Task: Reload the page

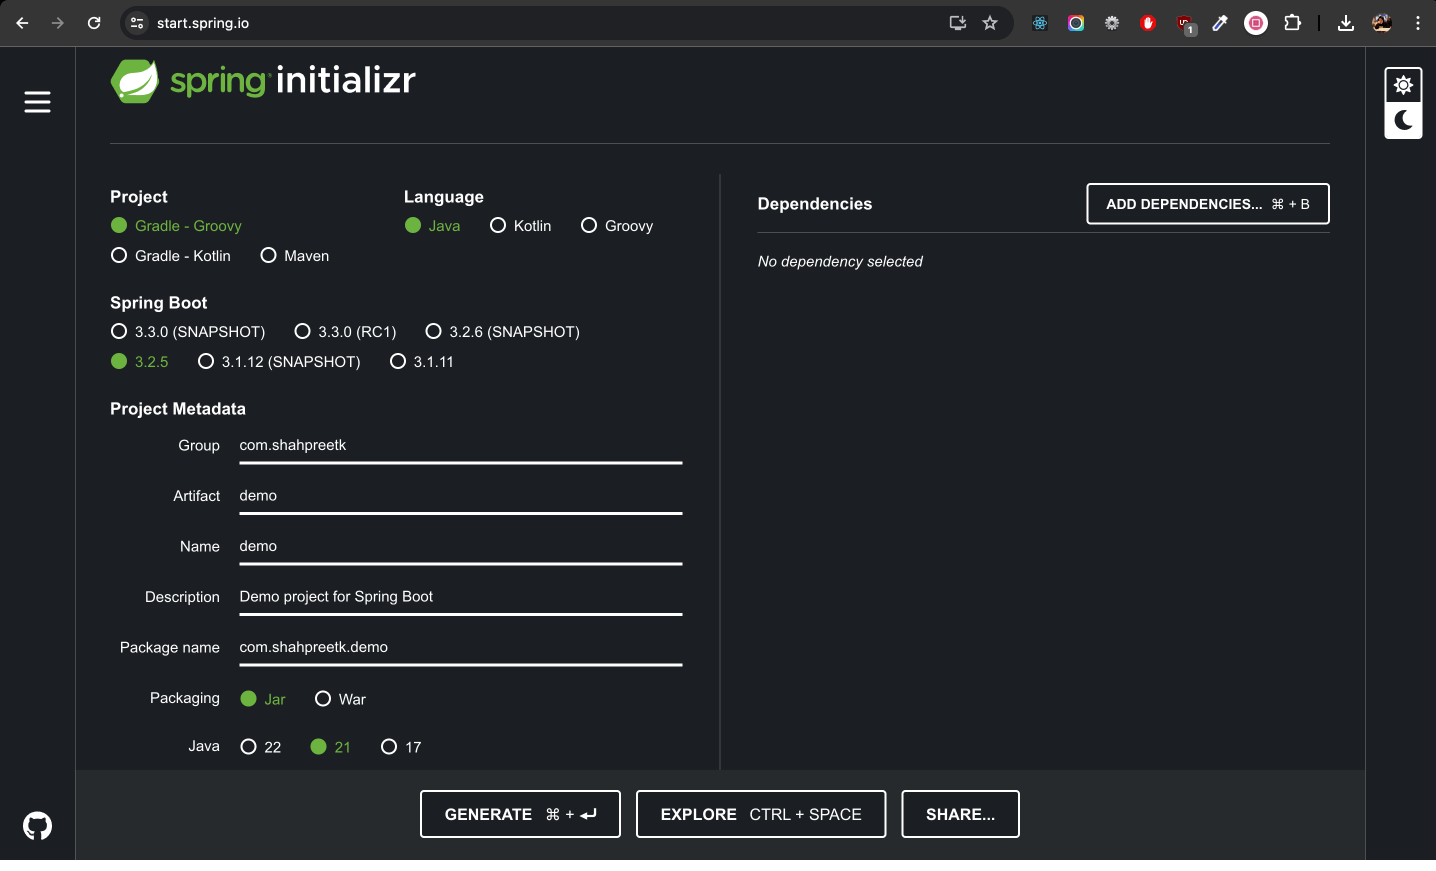Action: pyautogui.click(x=94, y=23)
